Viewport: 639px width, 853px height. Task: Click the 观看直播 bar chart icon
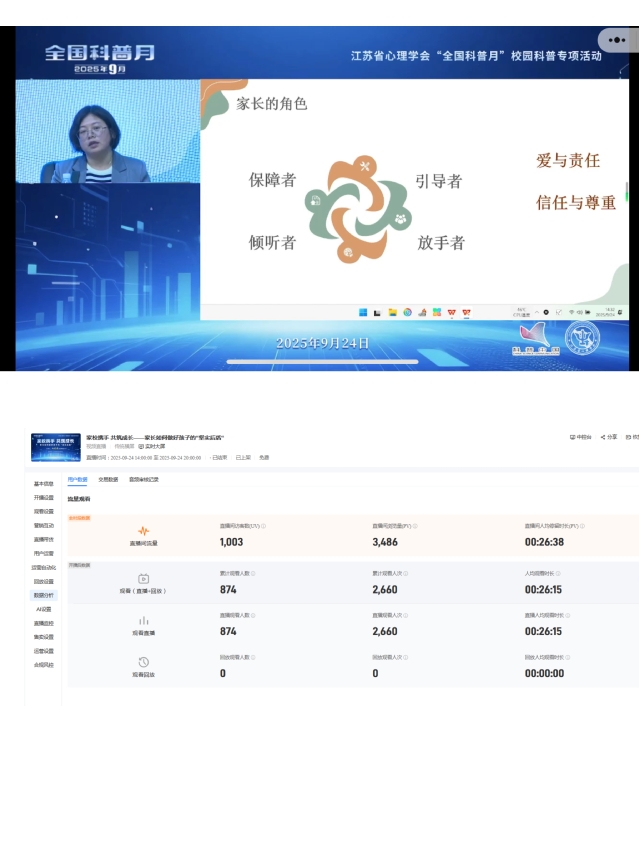pos(143,620)
